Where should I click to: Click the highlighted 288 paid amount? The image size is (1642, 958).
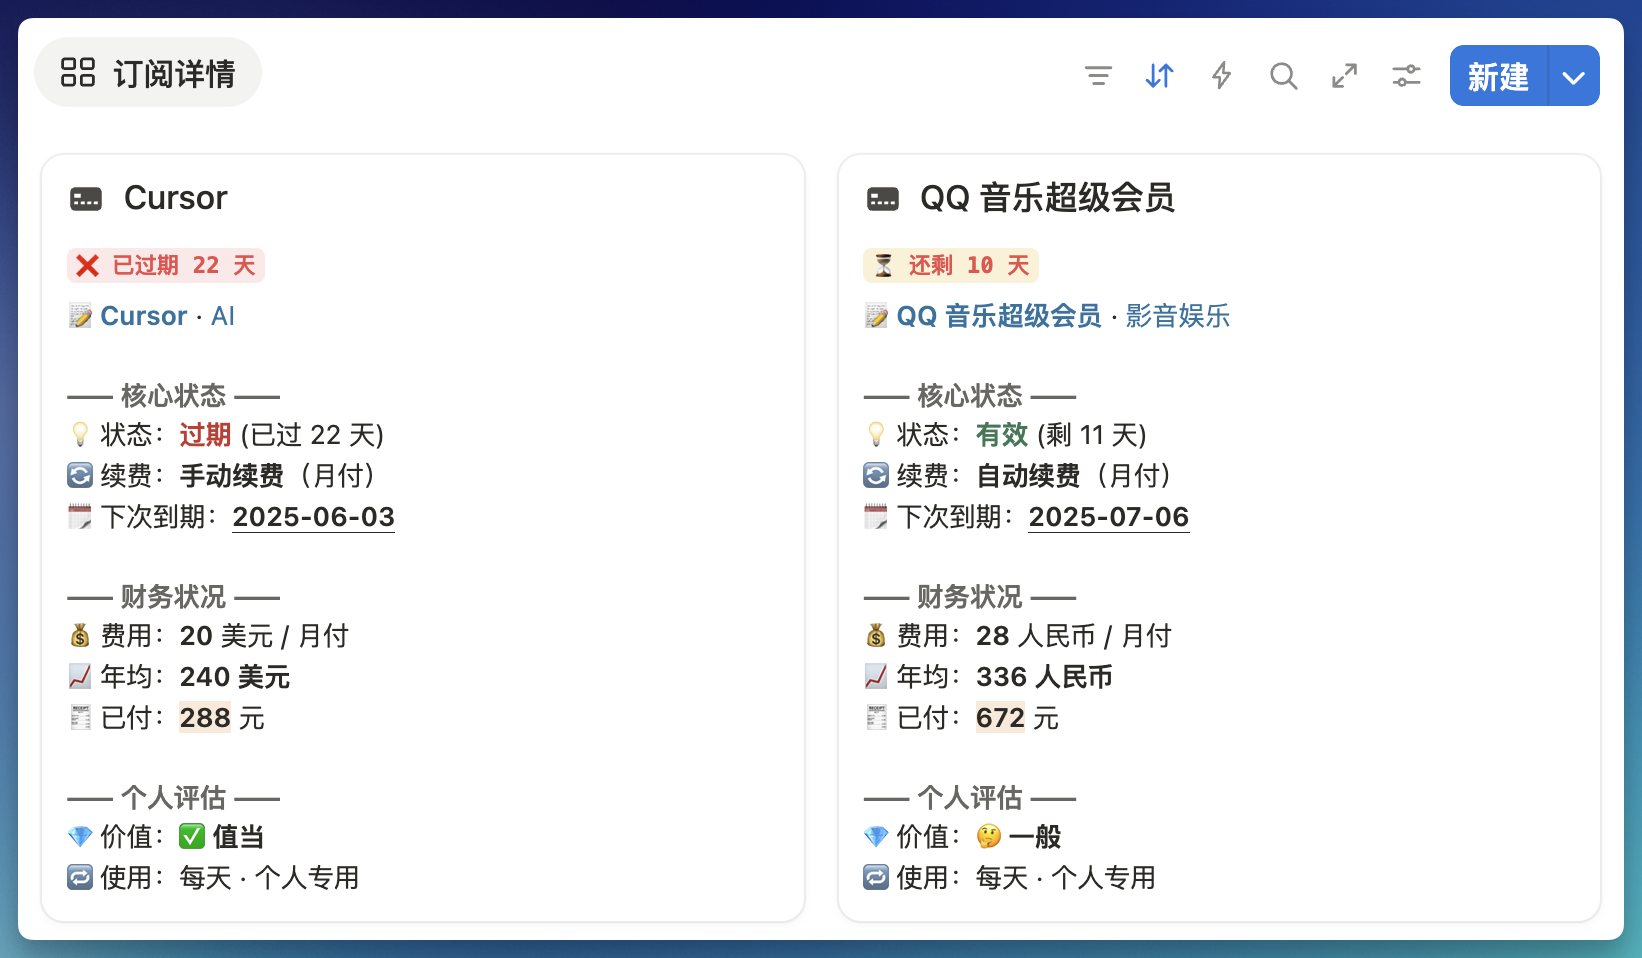tap(205, 718)
